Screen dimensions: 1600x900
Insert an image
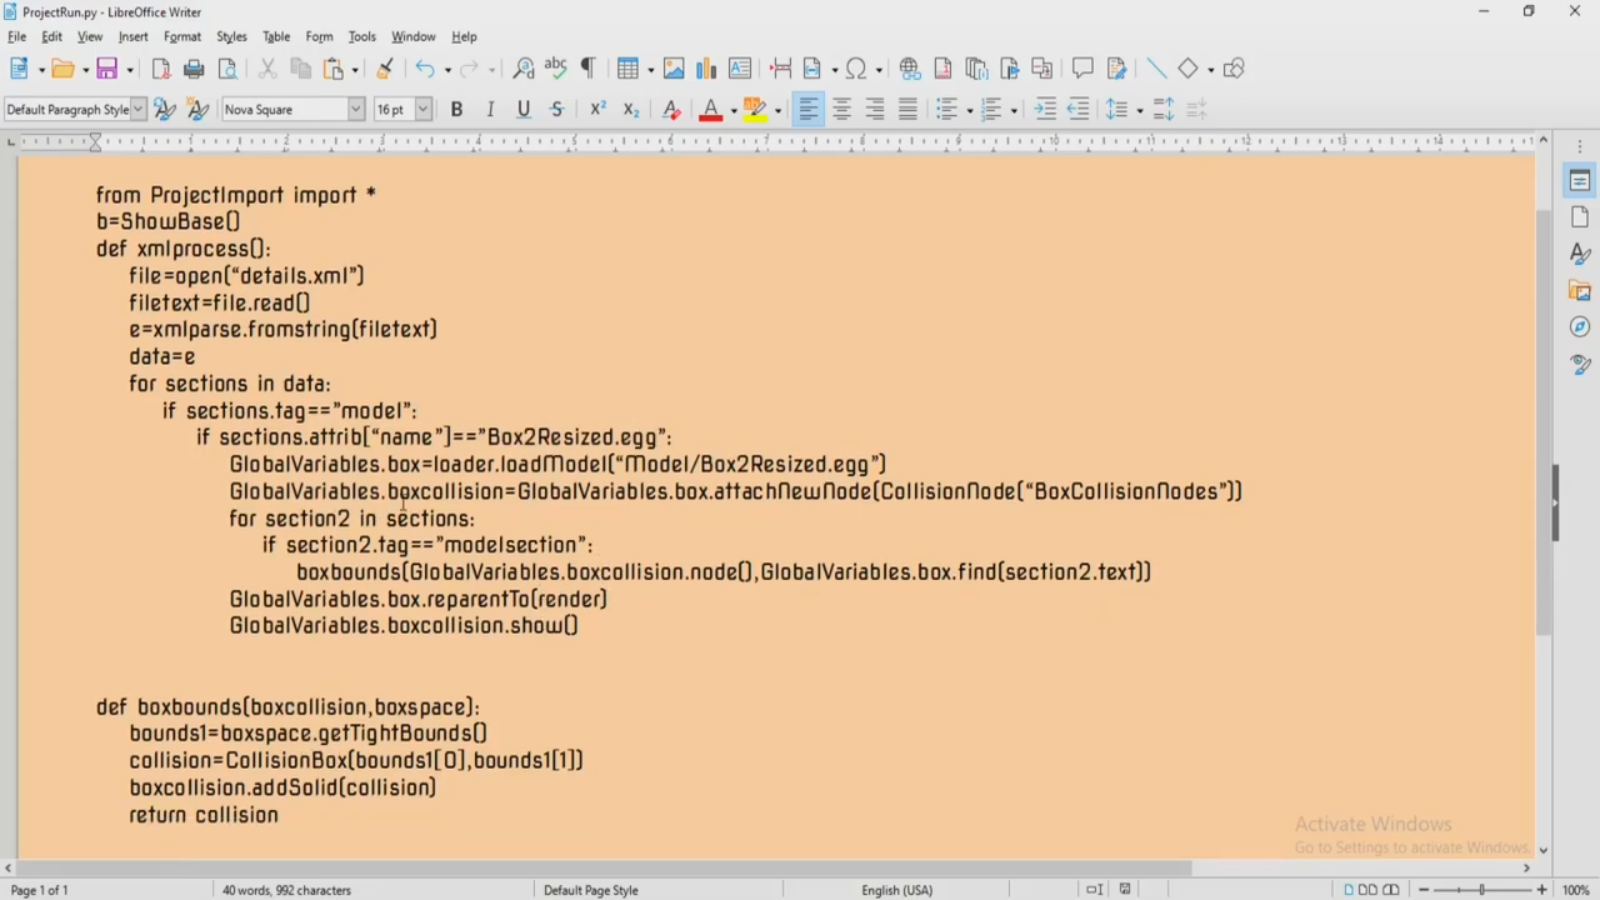pyautogui.click(x=674, y=68)
